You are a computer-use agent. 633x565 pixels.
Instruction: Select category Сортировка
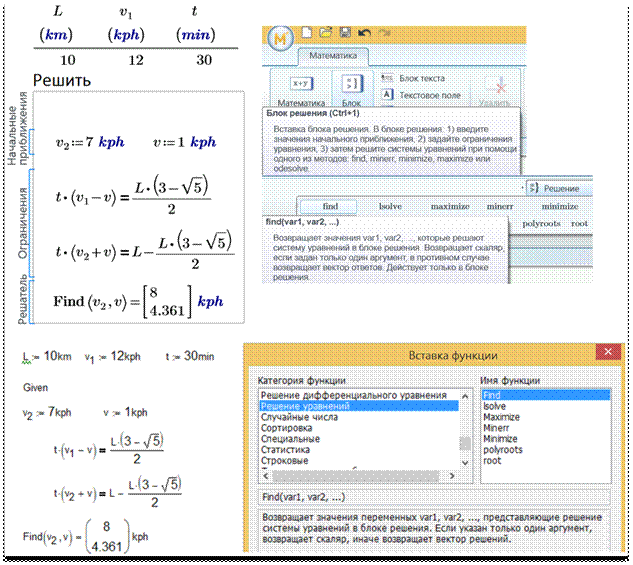click(x=358, y=428)
